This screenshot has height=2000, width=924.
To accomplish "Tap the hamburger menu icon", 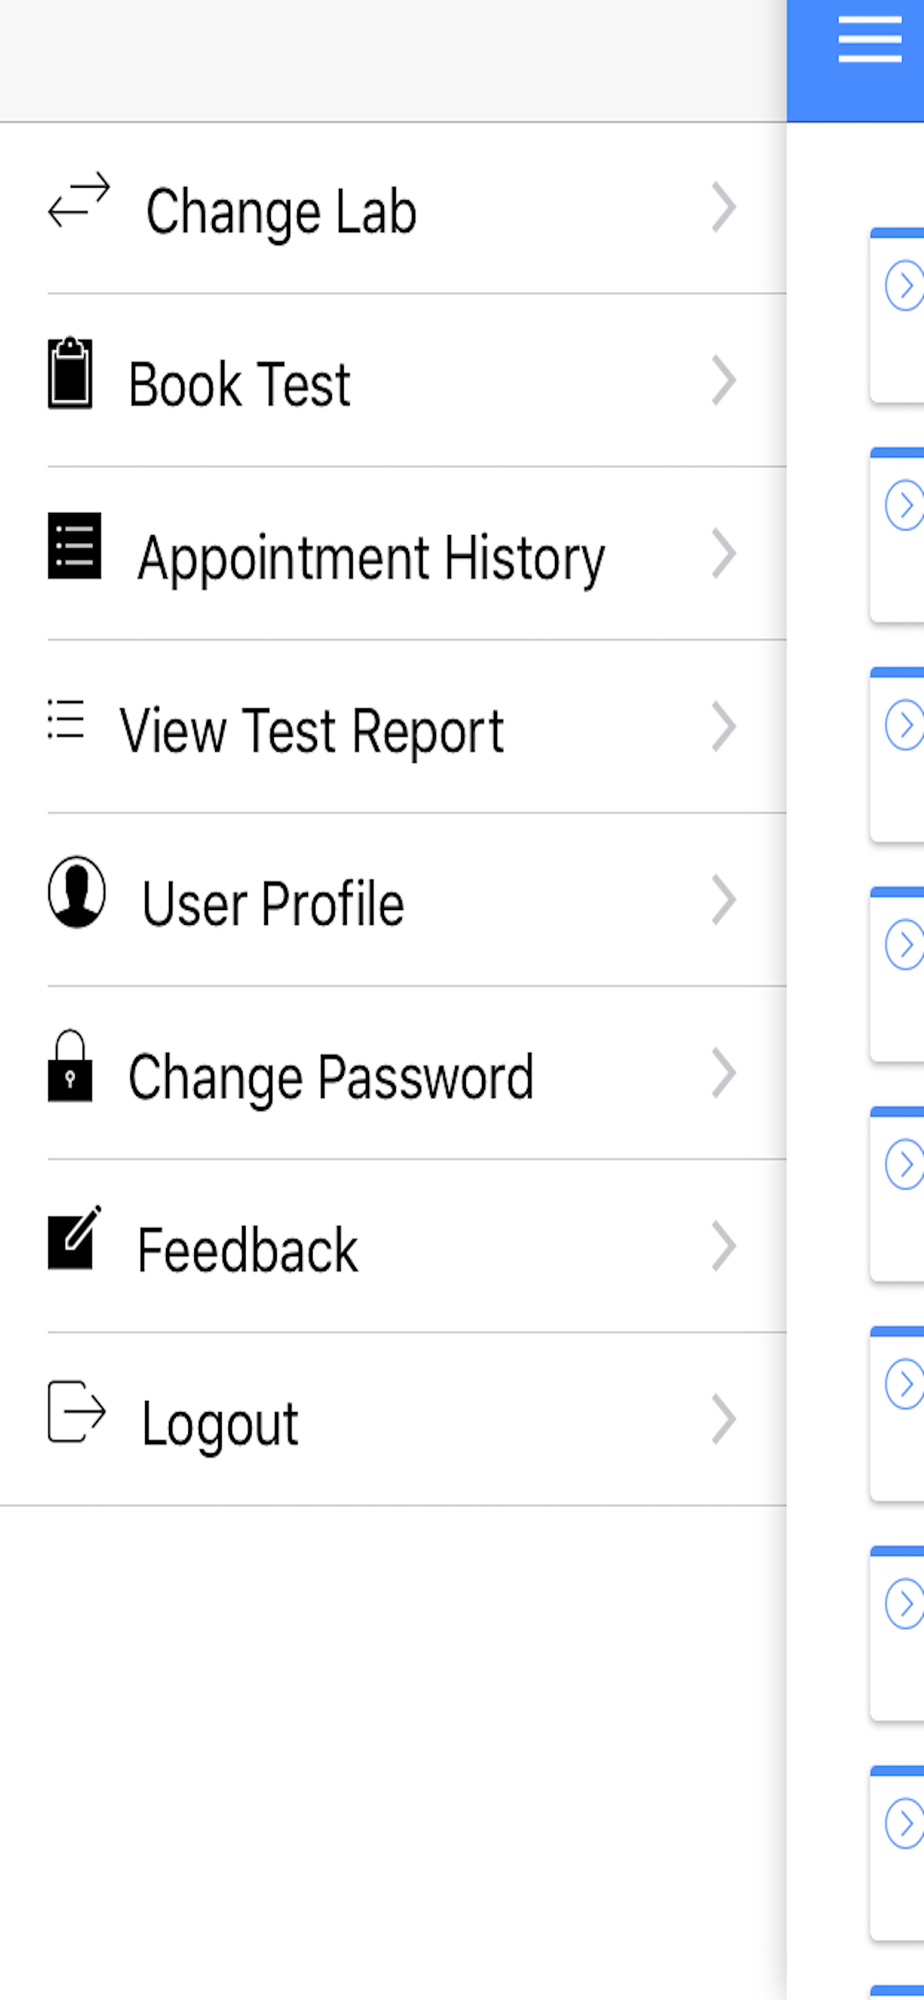I will 869,40.
